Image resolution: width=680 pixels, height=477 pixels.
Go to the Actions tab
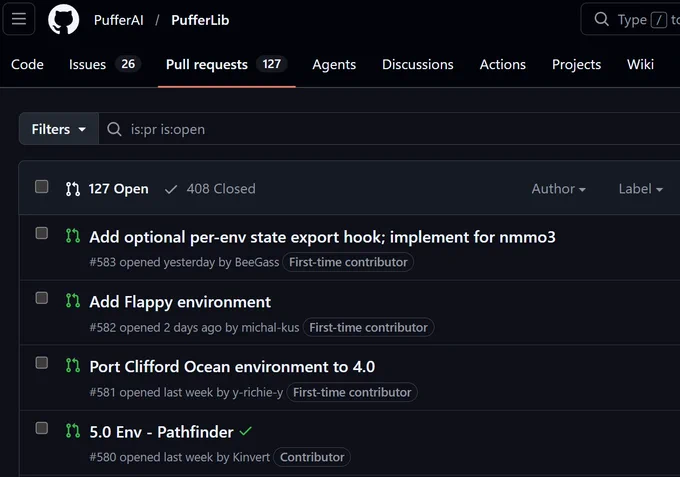503,64
